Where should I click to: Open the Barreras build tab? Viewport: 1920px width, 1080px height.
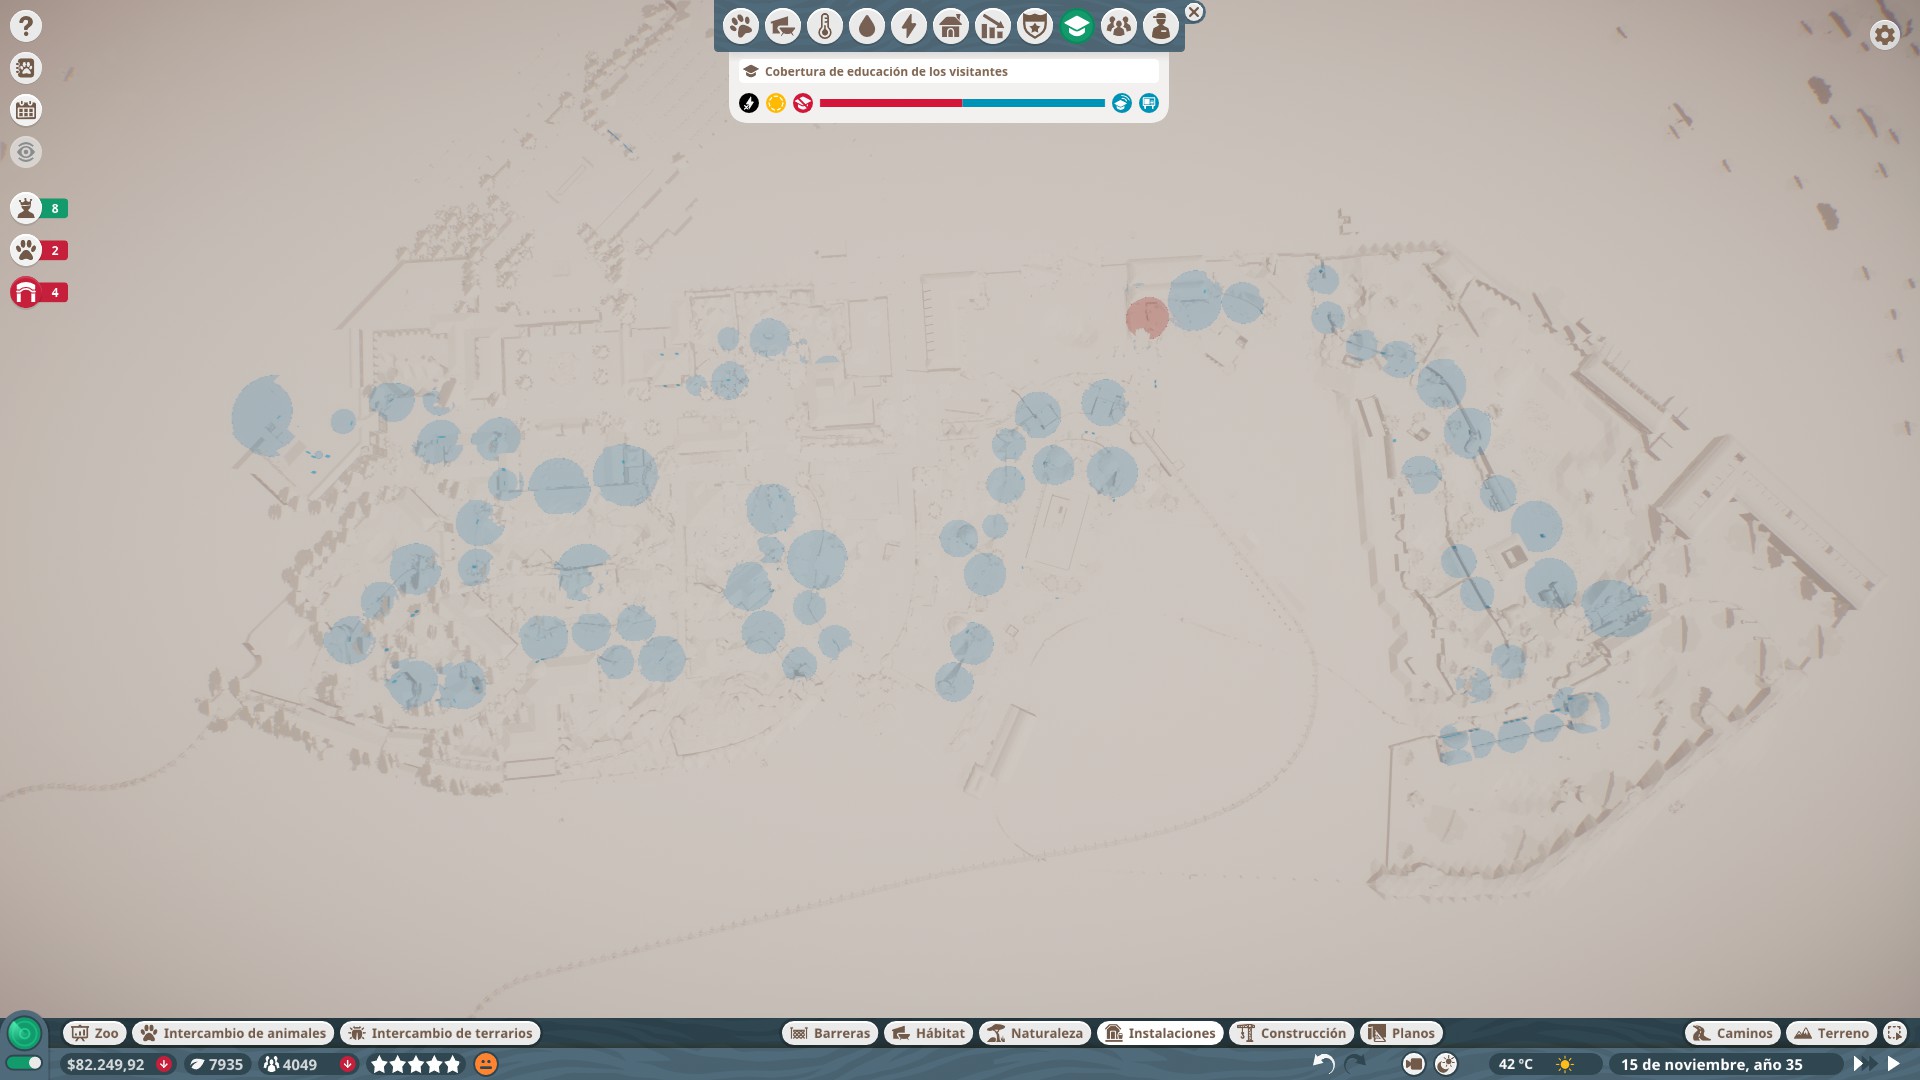(x=830, y=1033)
